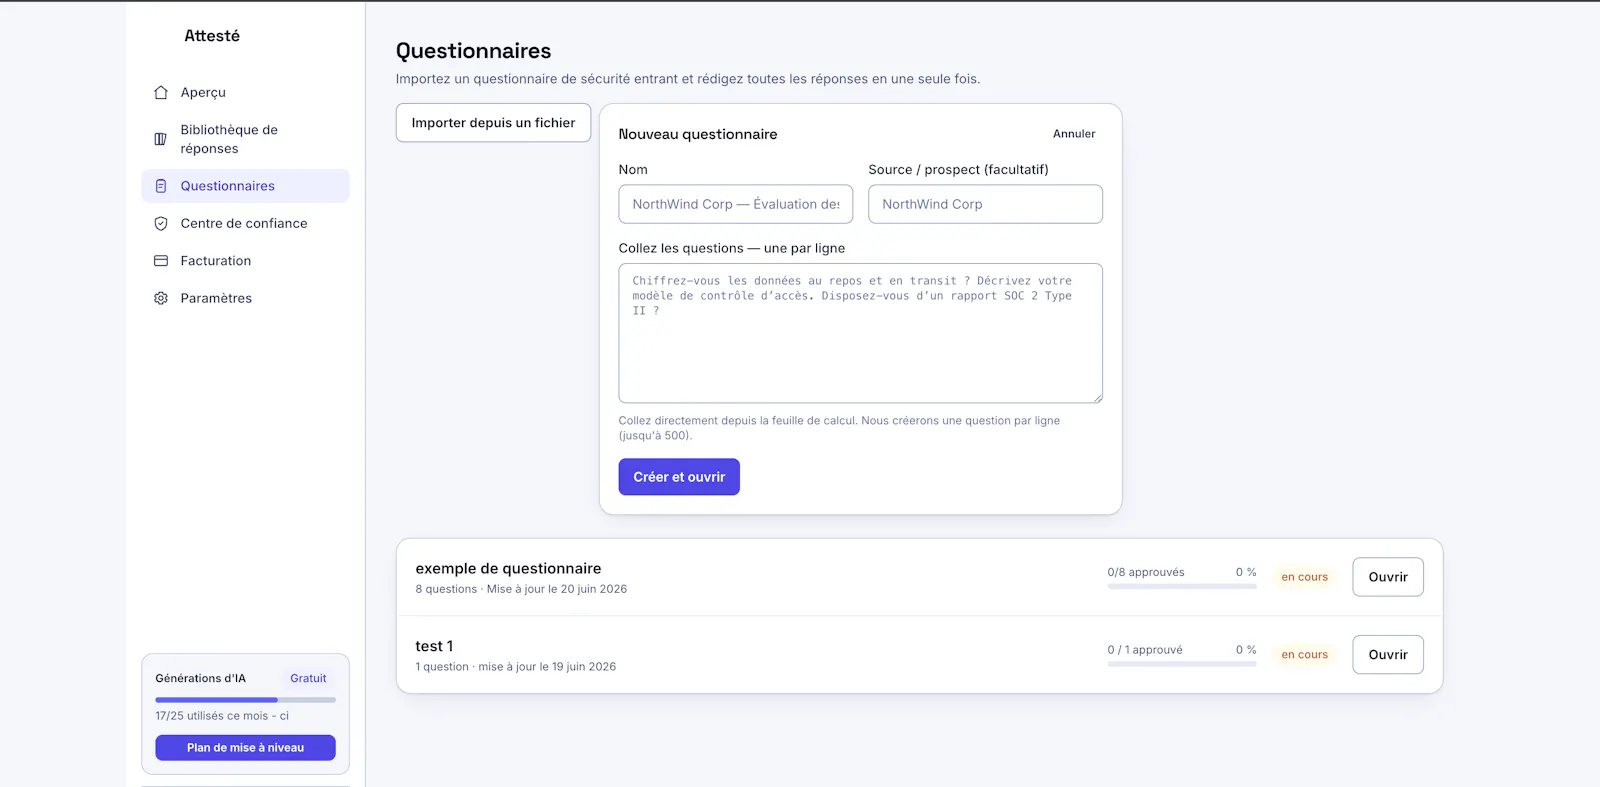This screenshot has height=787, width=1600.
Task: Click the Questionnaires clipboard icon
Action: [161, 186]
